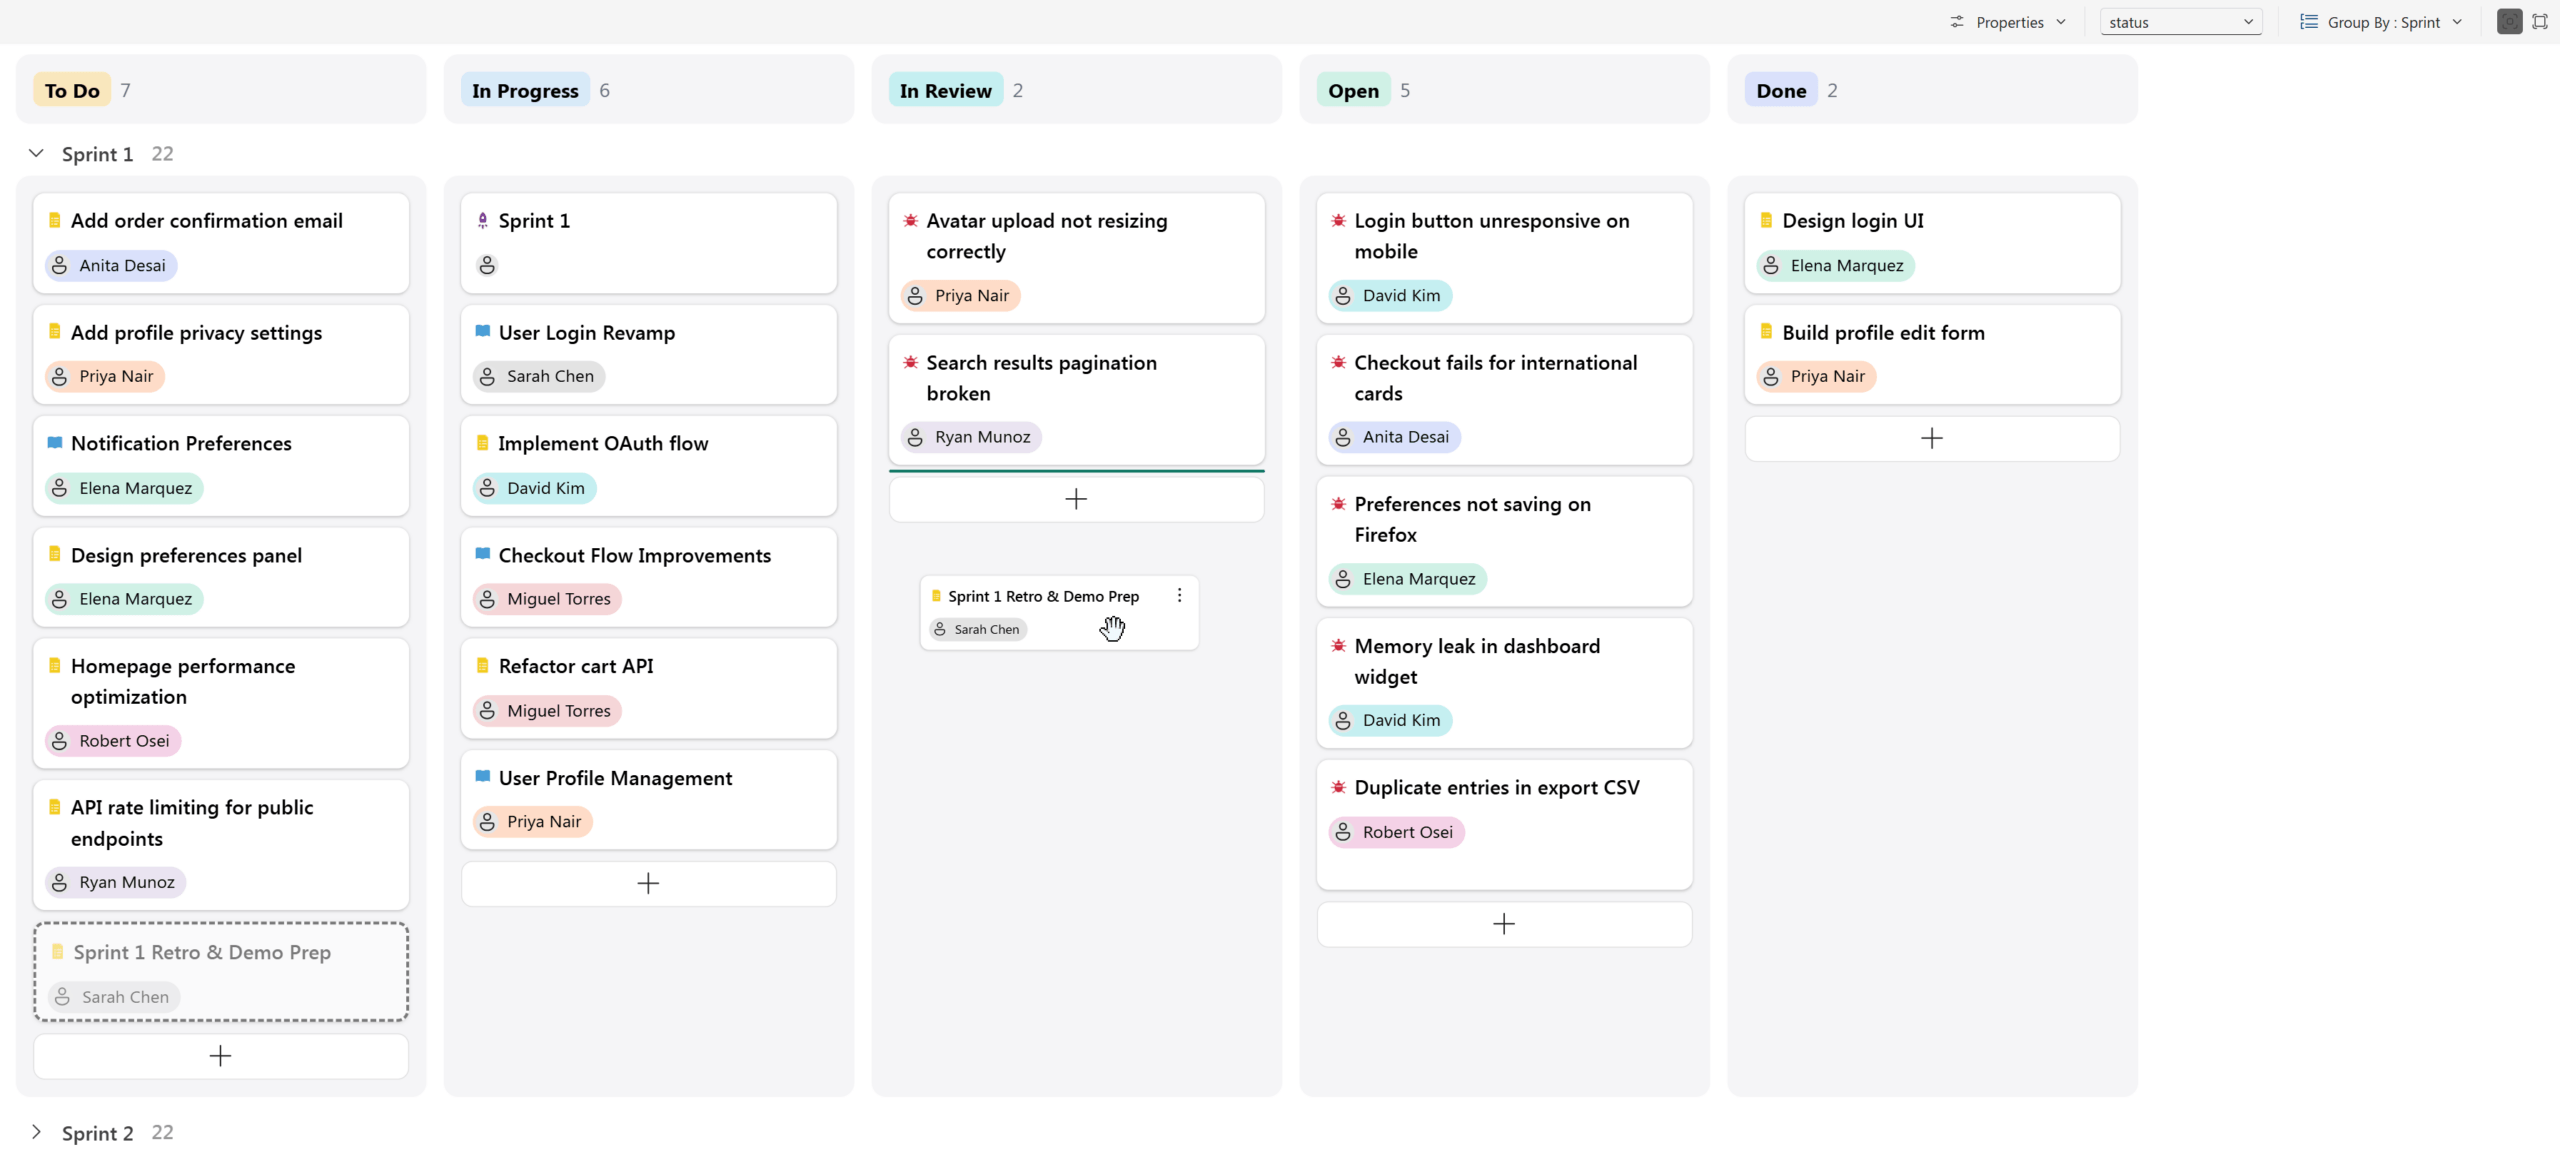Click bug icon on Duplicate entries in export CSV
Image resolution: width=2560 pixels, height=1162 pixels.
[1338, 787]
